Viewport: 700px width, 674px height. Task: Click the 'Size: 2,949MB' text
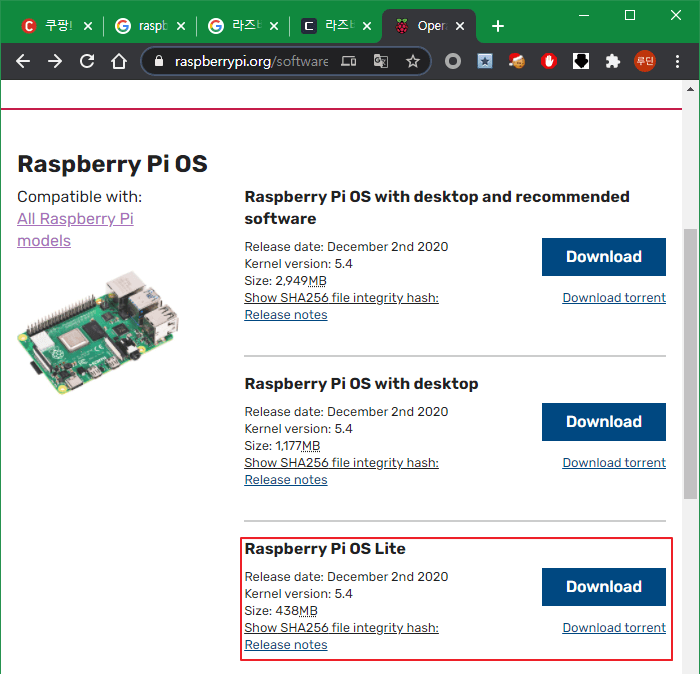(x=285, y=281)
